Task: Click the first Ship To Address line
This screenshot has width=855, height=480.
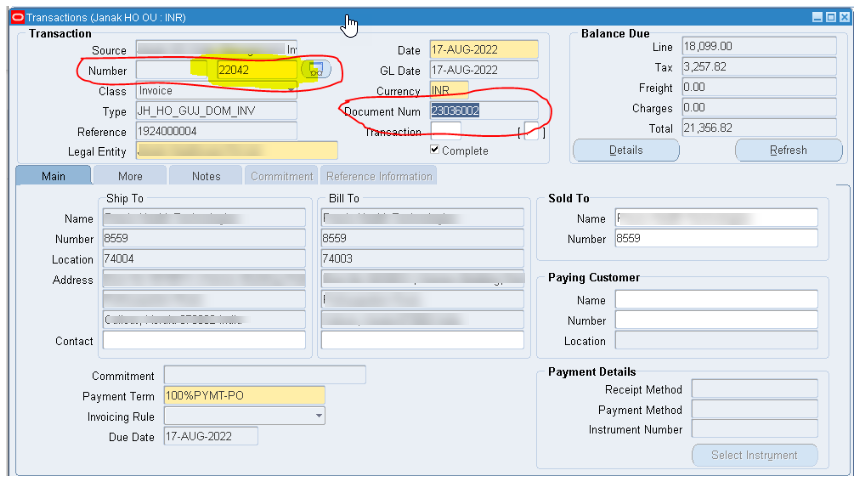Action: 204,279
